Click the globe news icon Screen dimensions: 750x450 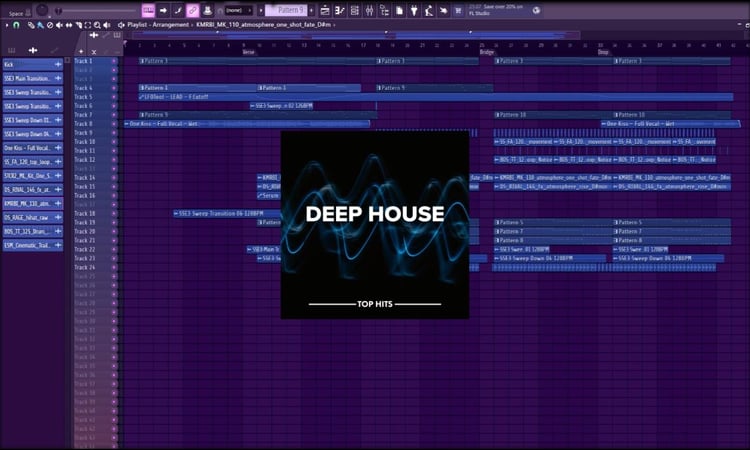pyautogui.click(x=536, y=10)
